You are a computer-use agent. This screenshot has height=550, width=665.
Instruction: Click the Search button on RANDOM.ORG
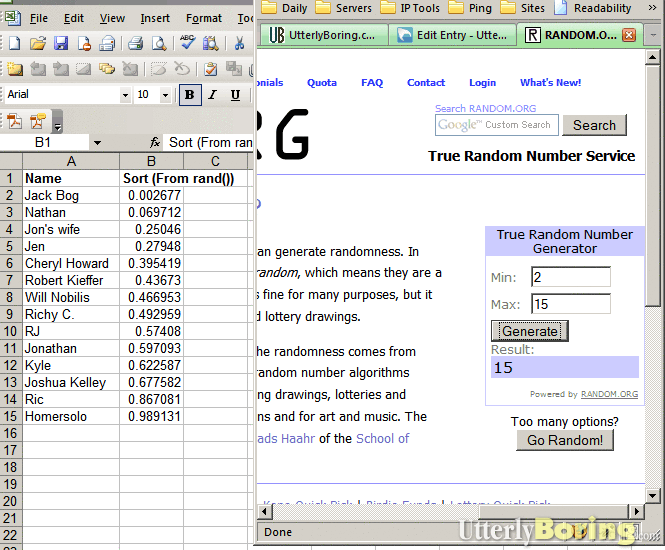(x=594, y=125)
